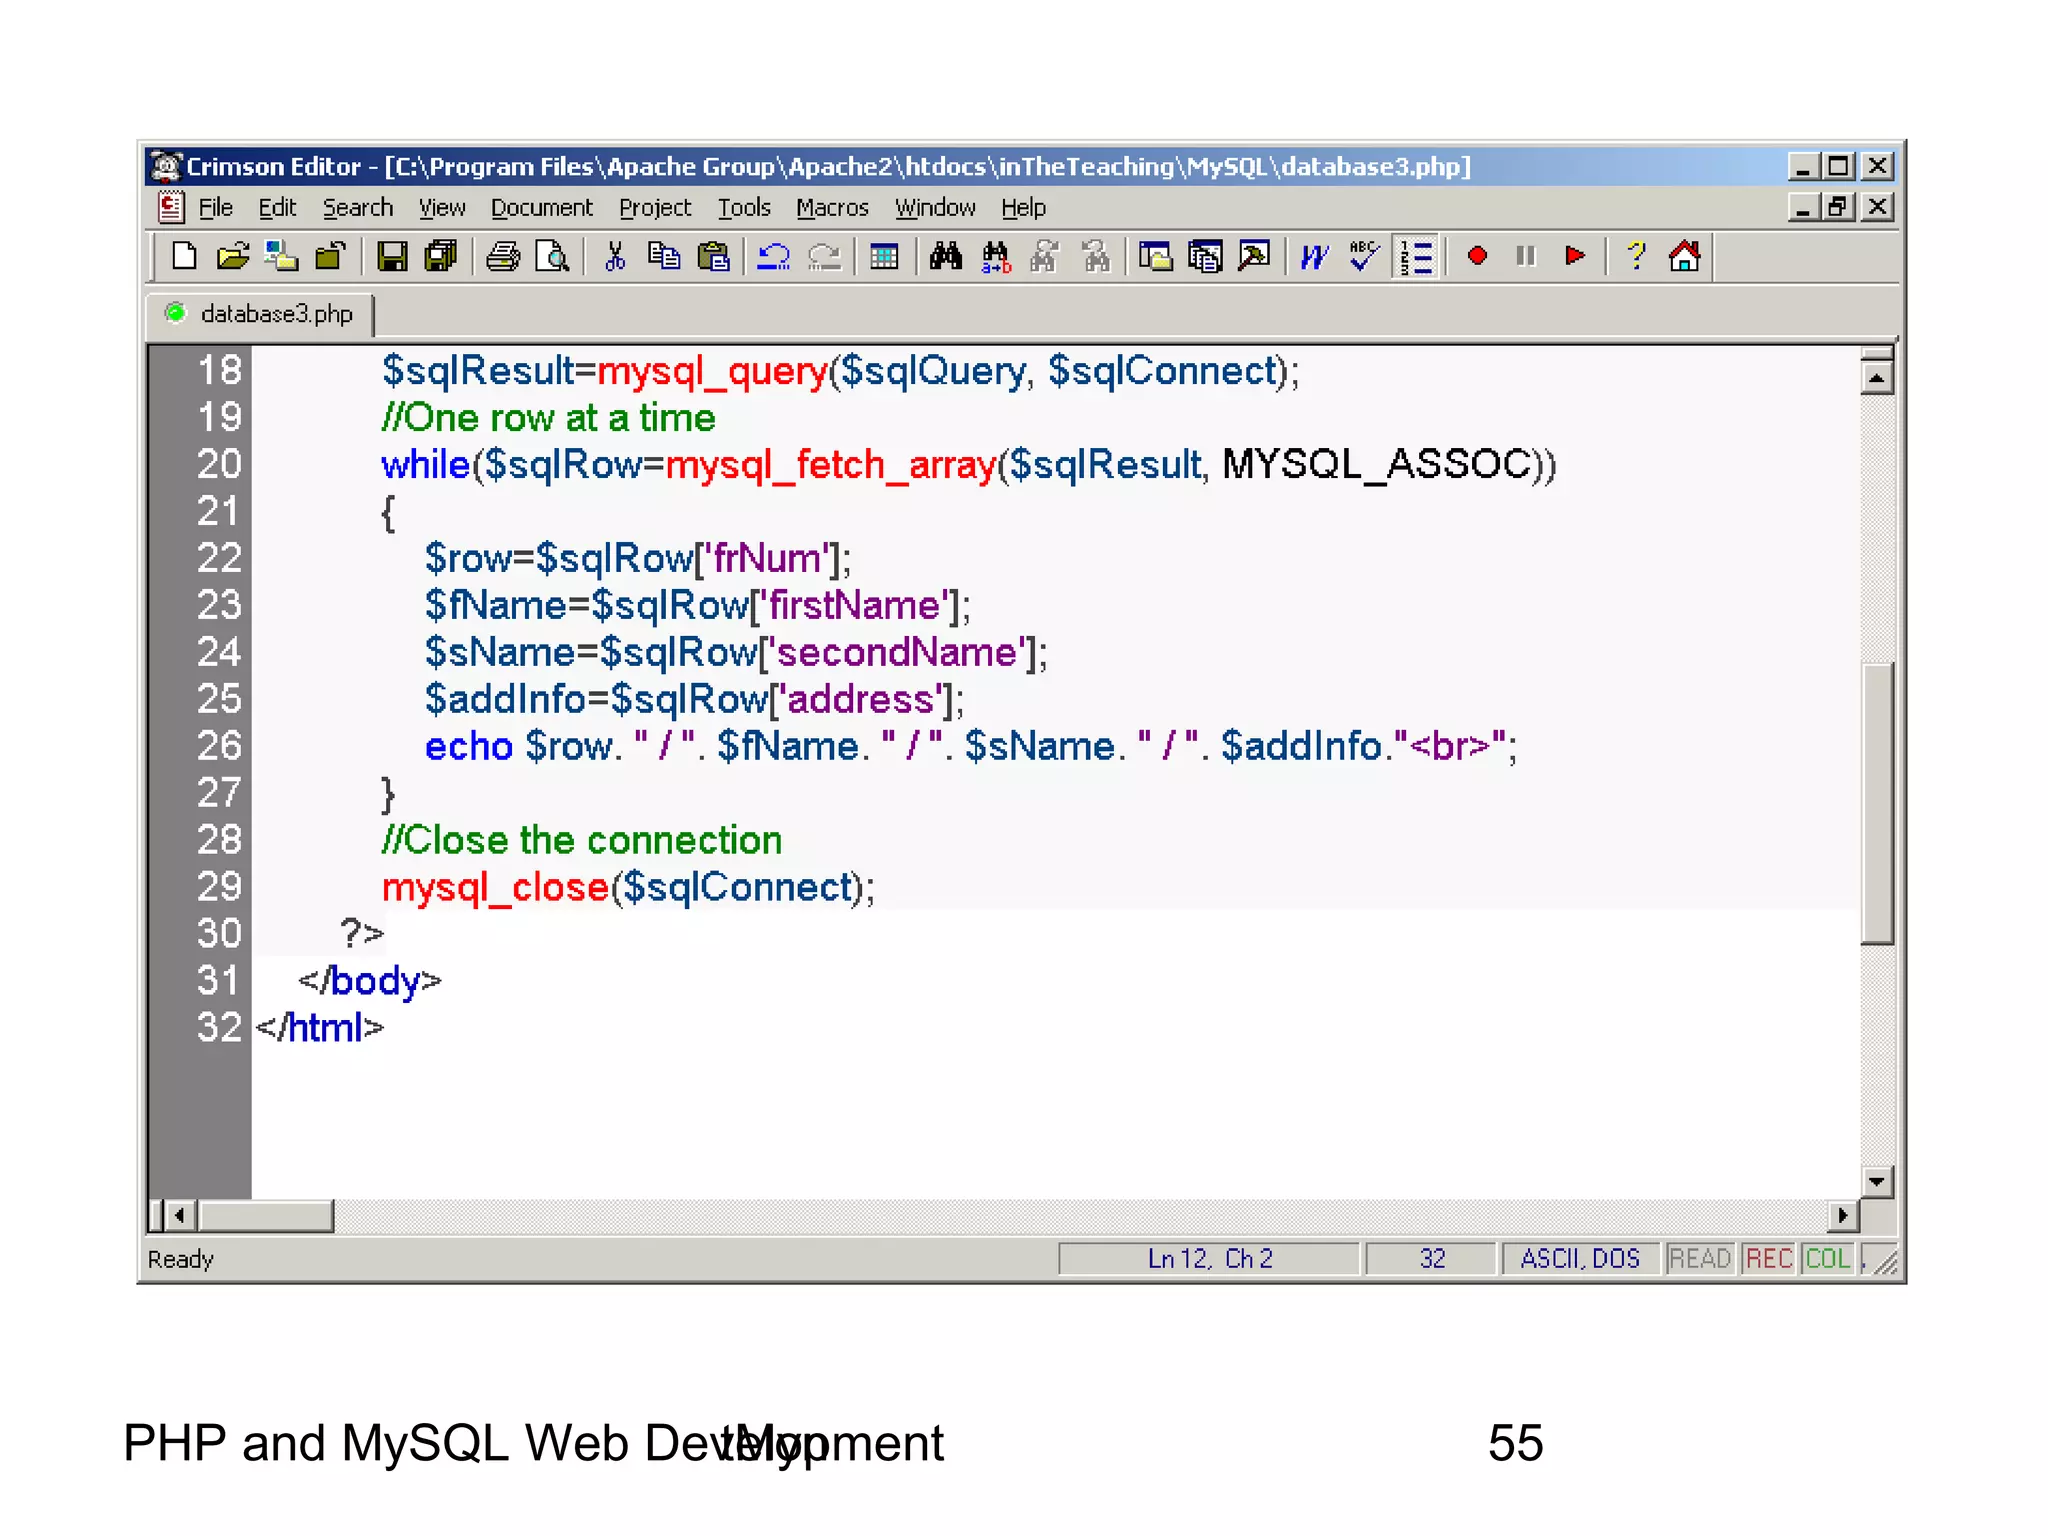2048x1536 pixels.
Task: Open preferences hammer icon
Action: tap(1254, 257)
